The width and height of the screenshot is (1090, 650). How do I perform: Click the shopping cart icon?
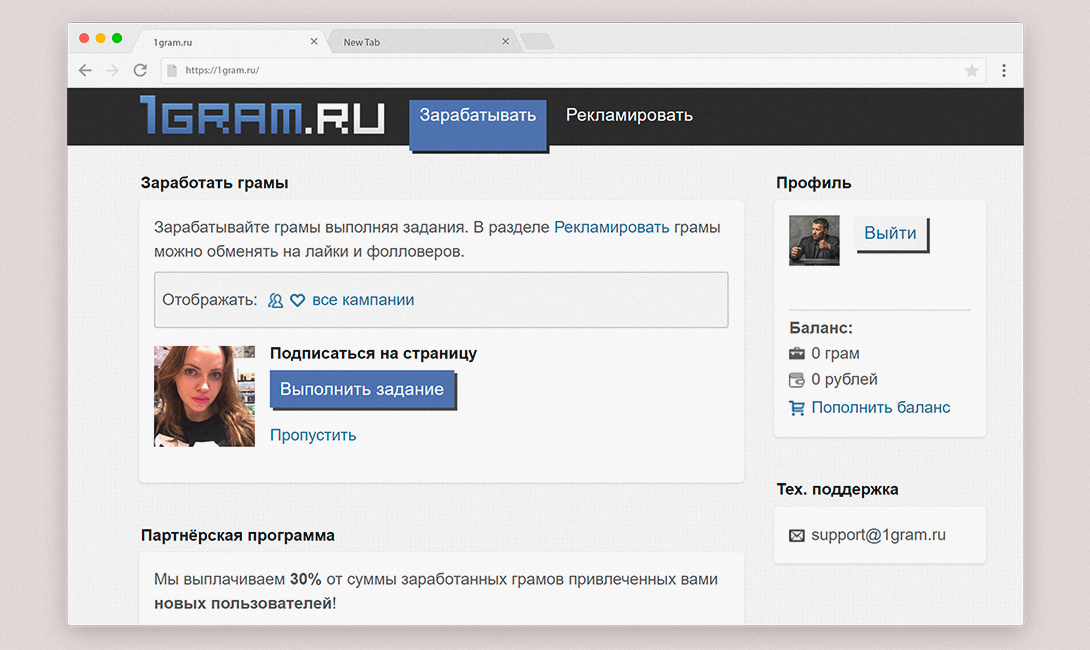[797, 408]
